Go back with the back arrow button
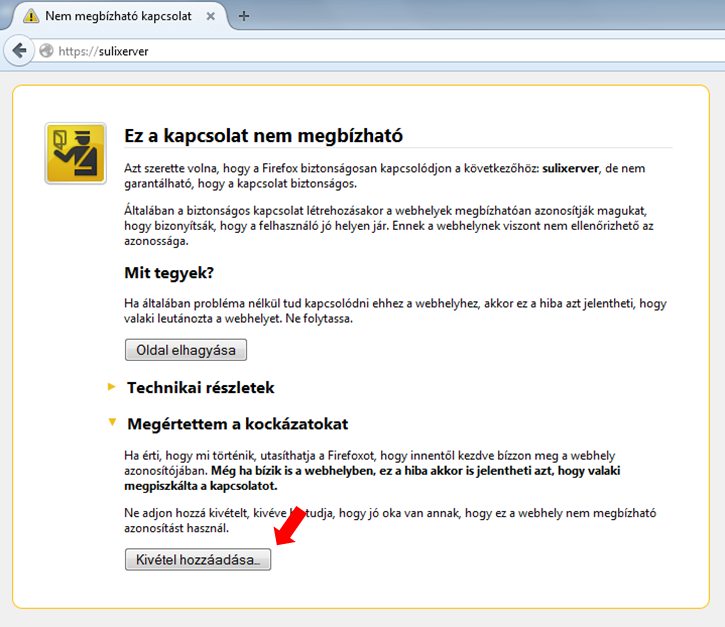 click(18, 50)
